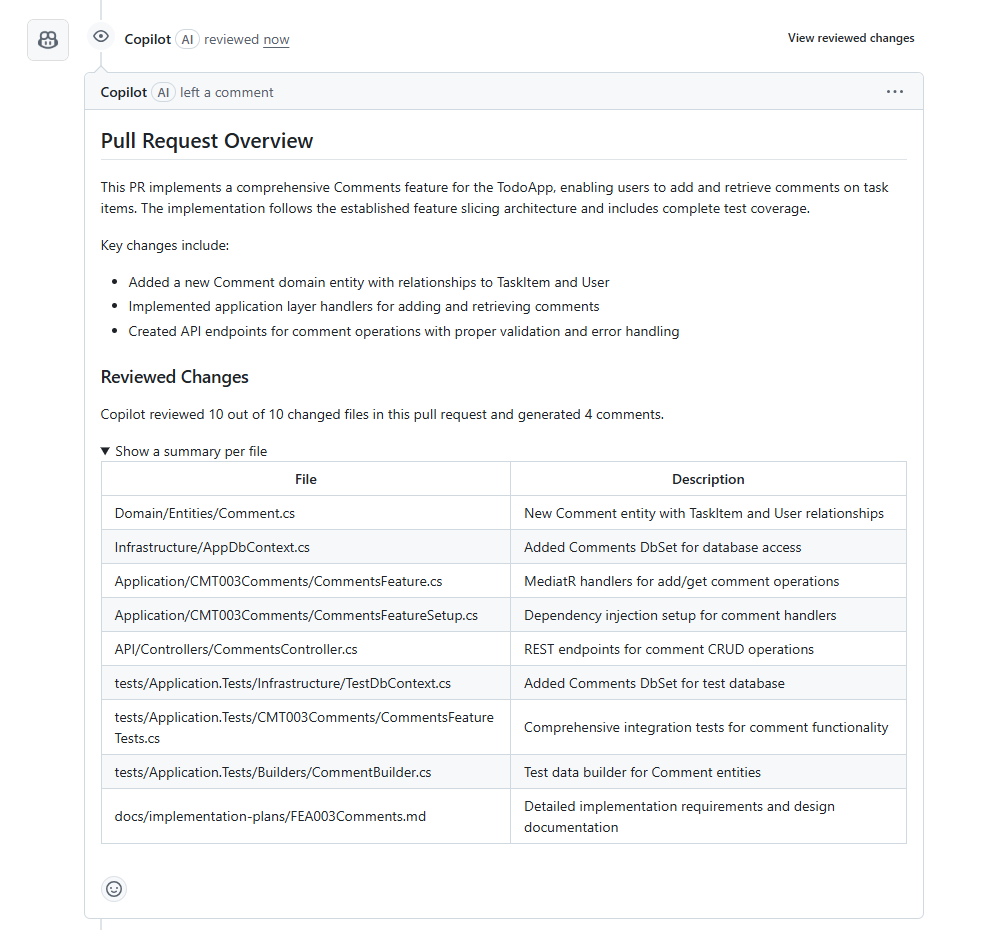995x930 pixels.
Task: Open the FEA003Comments.md documentation file
Action: click(x=270, y=816)
